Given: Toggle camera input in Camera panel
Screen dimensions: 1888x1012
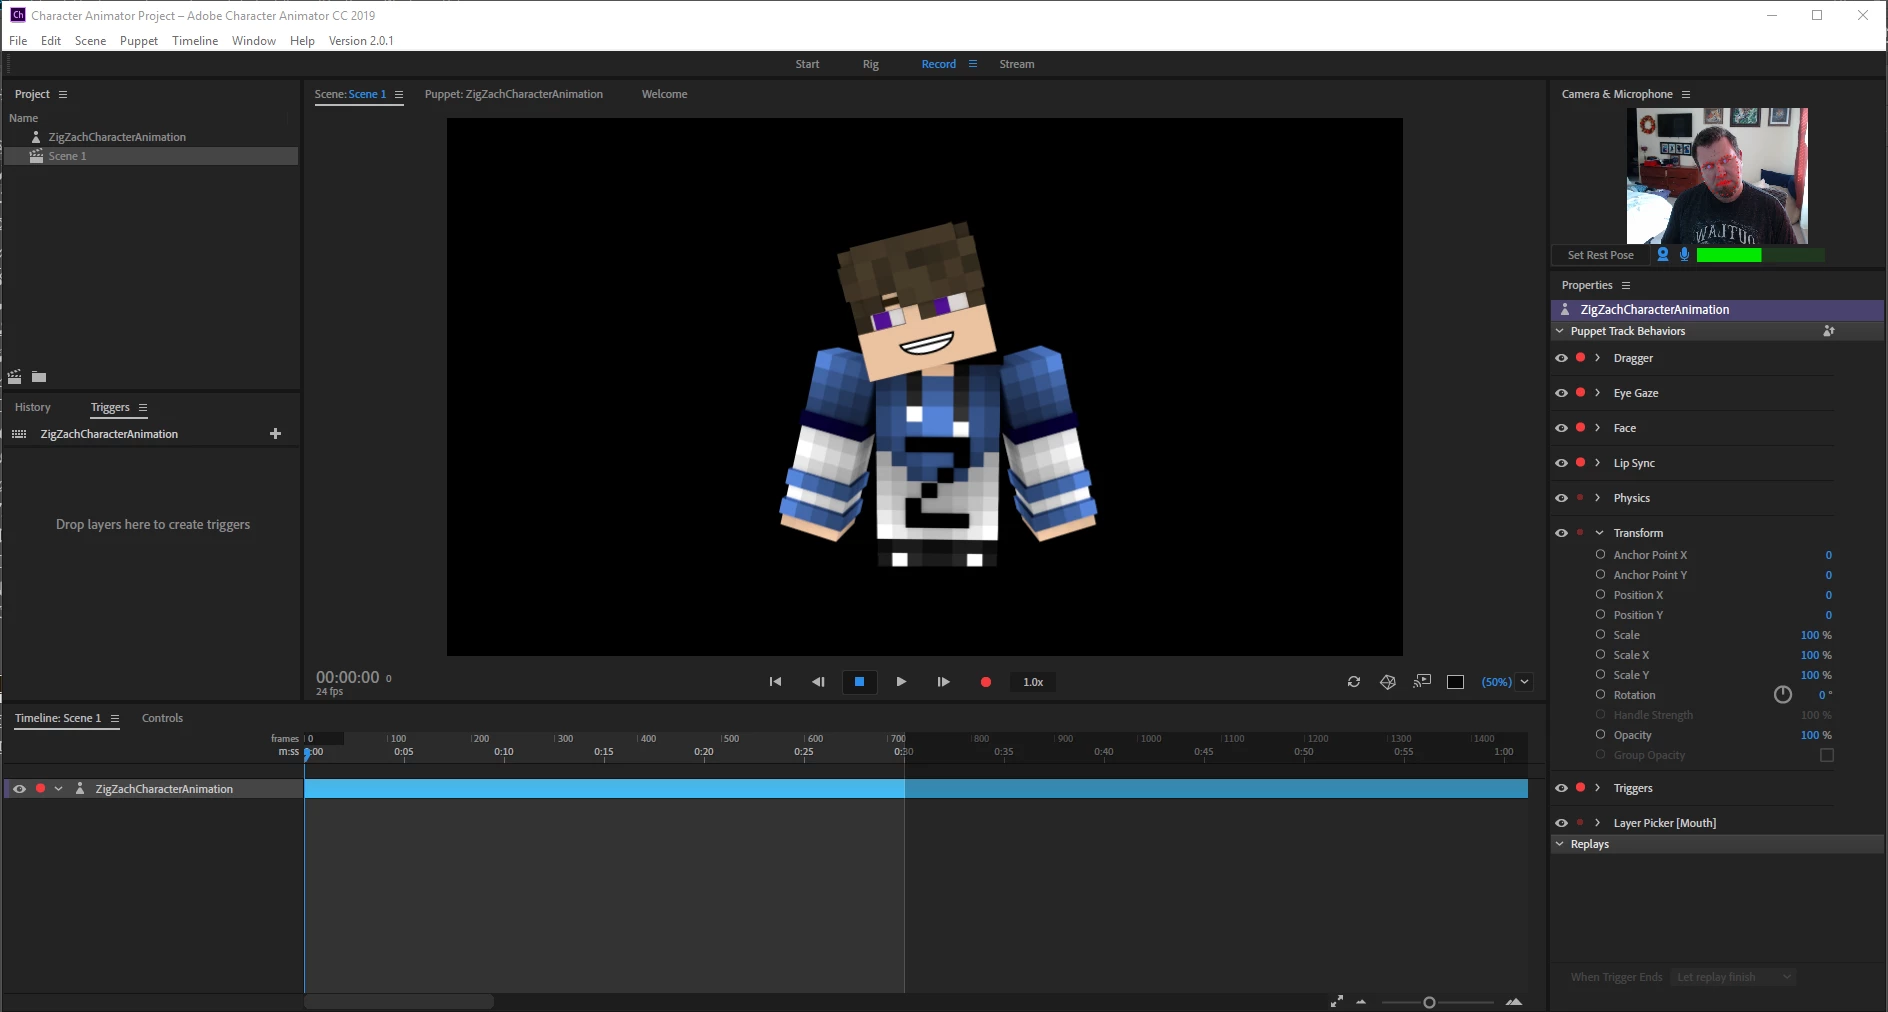Looking at the screenshot, I should 1663,255.
